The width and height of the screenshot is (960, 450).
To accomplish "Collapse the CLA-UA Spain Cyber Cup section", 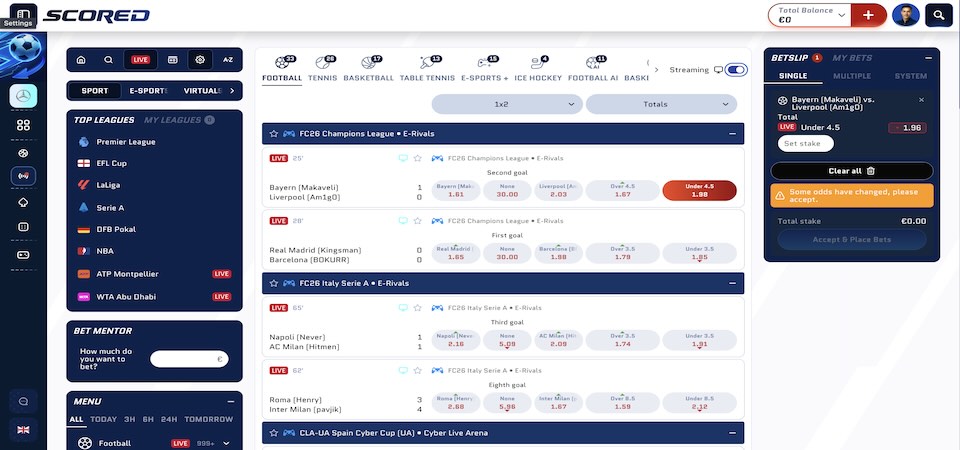I will (732, 433).
